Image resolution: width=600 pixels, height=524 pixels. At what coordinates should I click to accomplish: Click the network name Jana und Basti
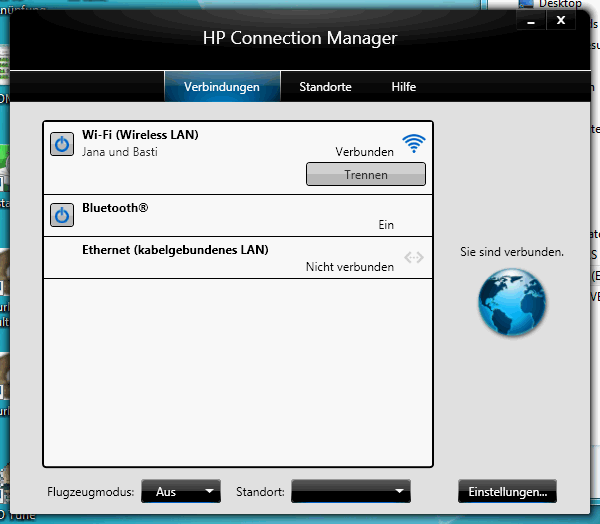[x=120, y=152]
